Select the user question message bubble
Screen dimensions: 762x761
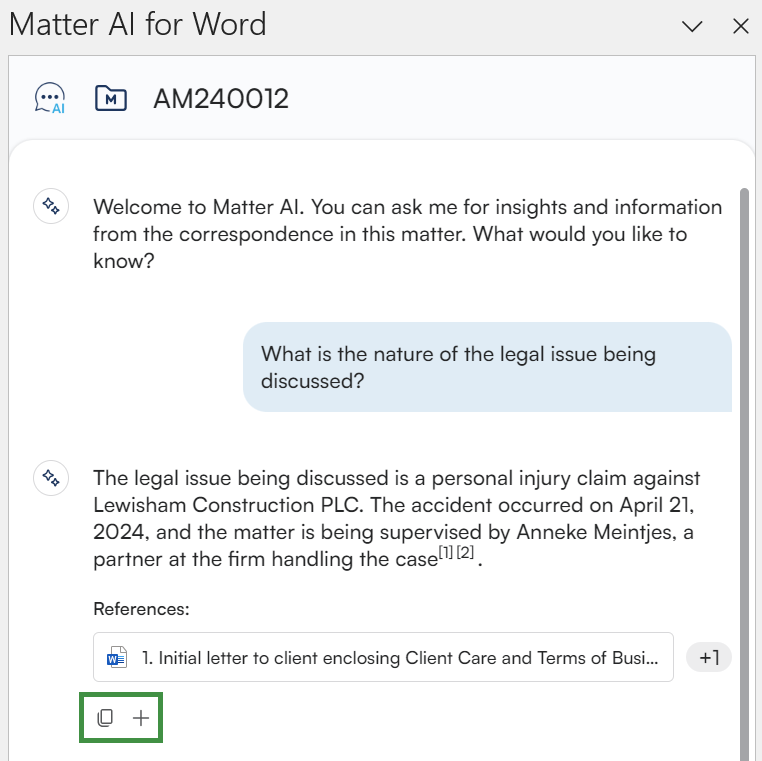[487, 367]
